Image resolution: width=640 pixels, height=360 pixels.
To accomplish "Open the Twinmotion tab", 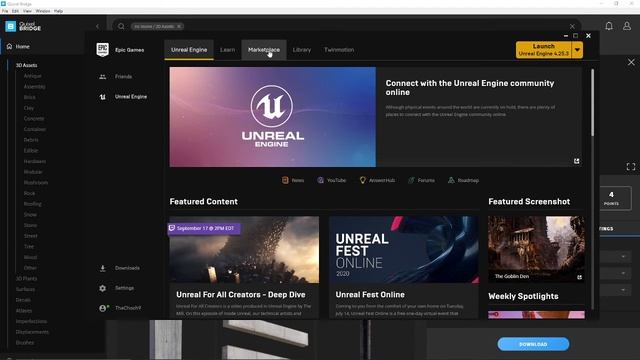I will coord(339,50).
